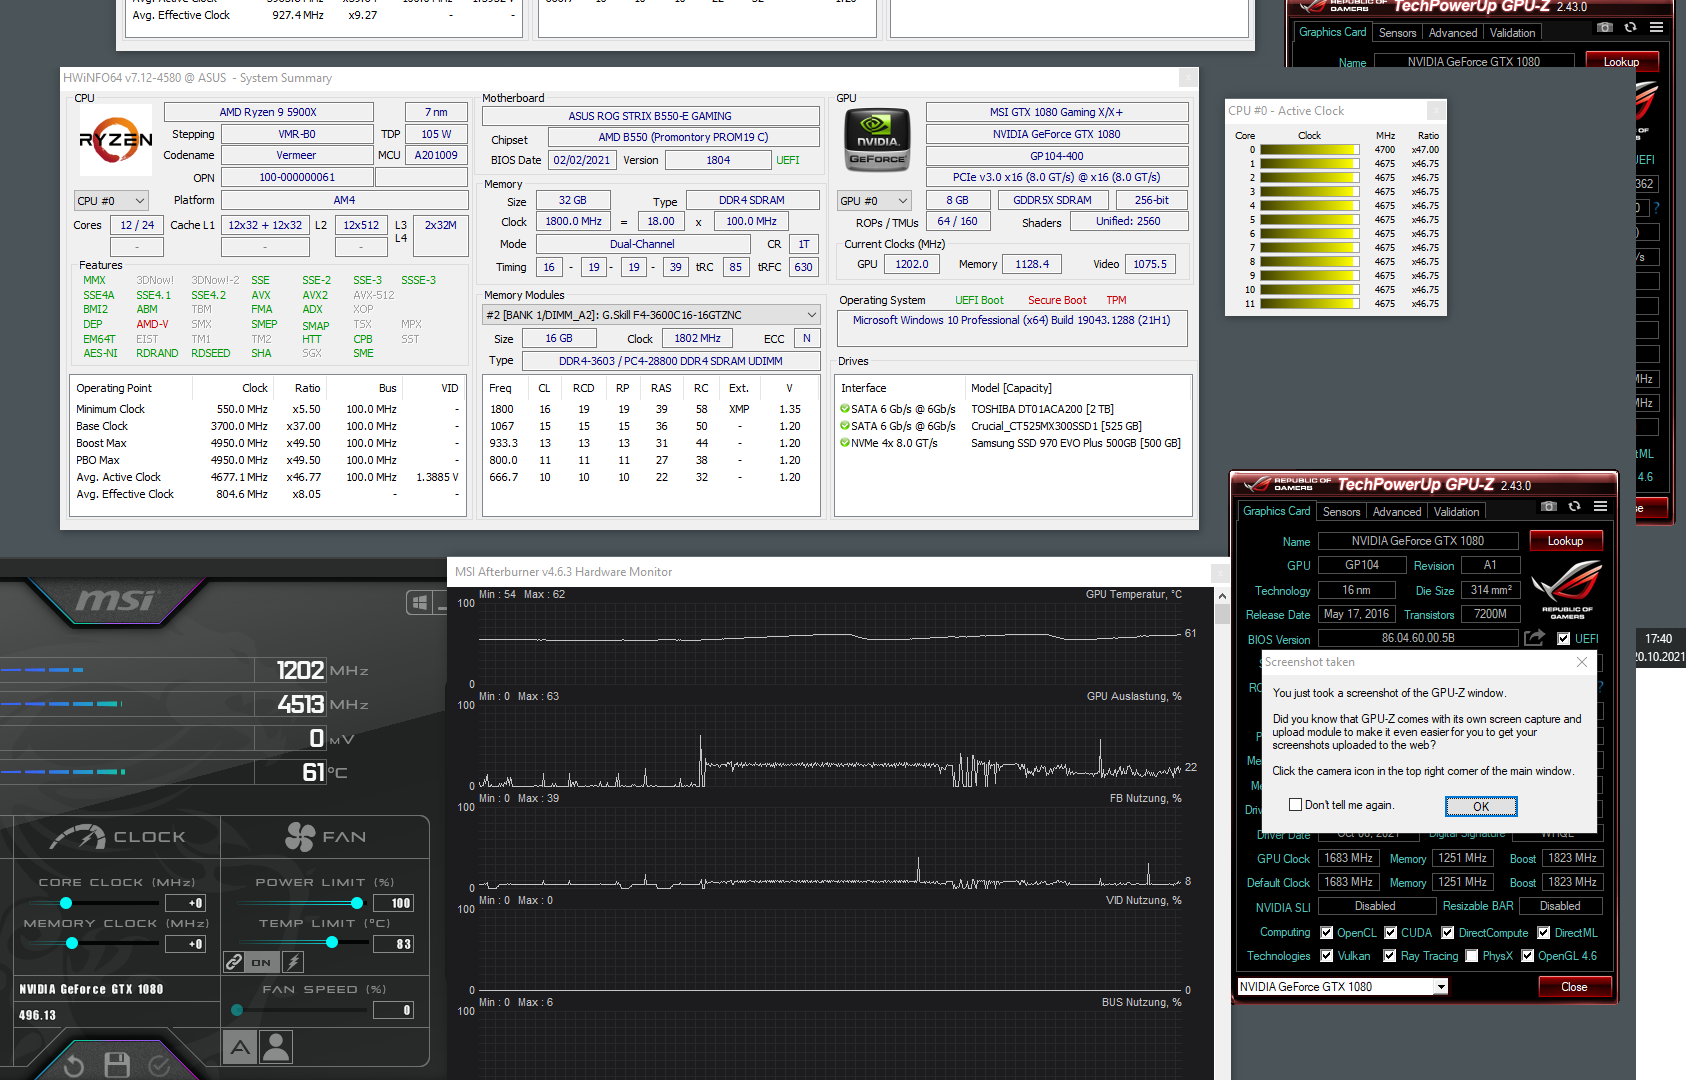
Task: Enable the PhysX checkbox
Action: point(1472,956)
